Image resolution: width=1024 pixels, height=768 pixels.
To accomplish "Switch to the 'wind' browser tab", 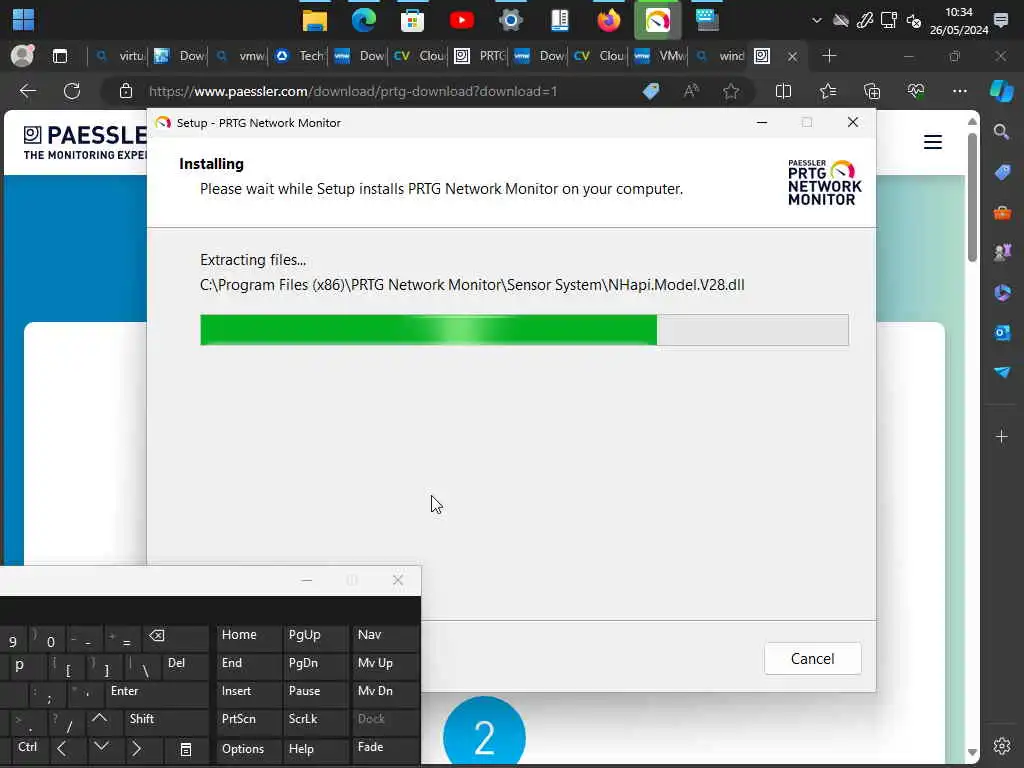I will pyautogui.click(x=720, y=56).
